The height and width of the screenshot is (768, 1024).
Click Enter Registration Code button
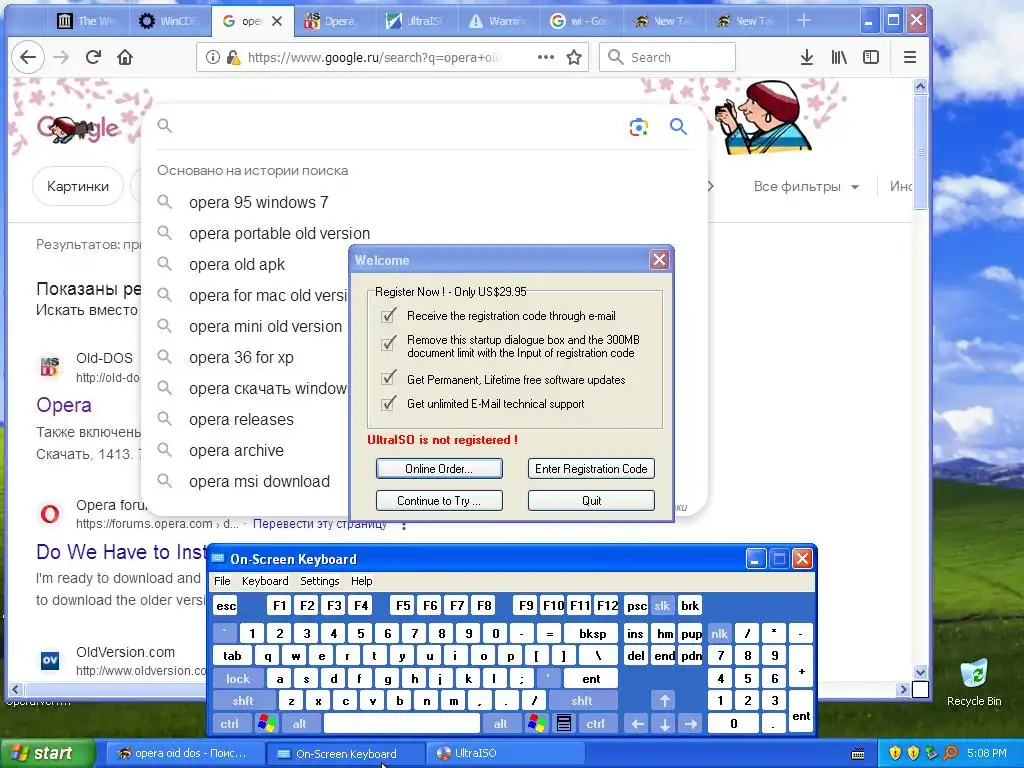pos(591,468)
